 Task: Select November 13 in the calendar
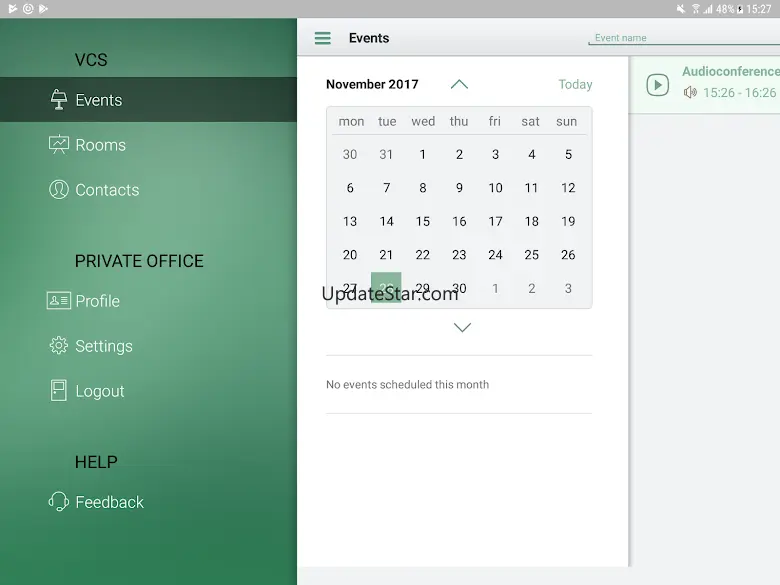click(x=350, y=221)
